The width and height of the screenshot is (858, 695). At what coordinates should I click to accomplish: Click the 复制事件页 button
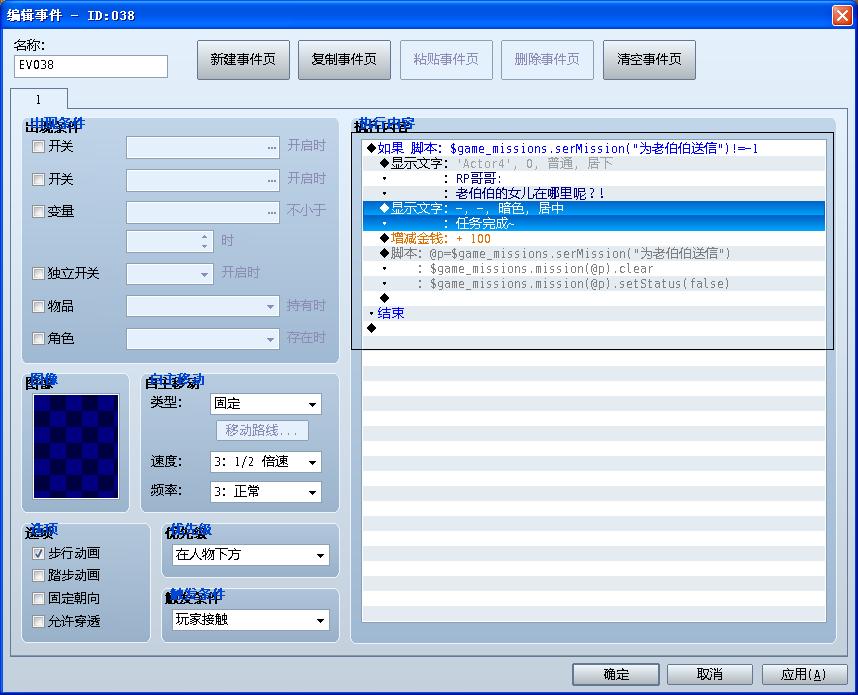point(344,60)
